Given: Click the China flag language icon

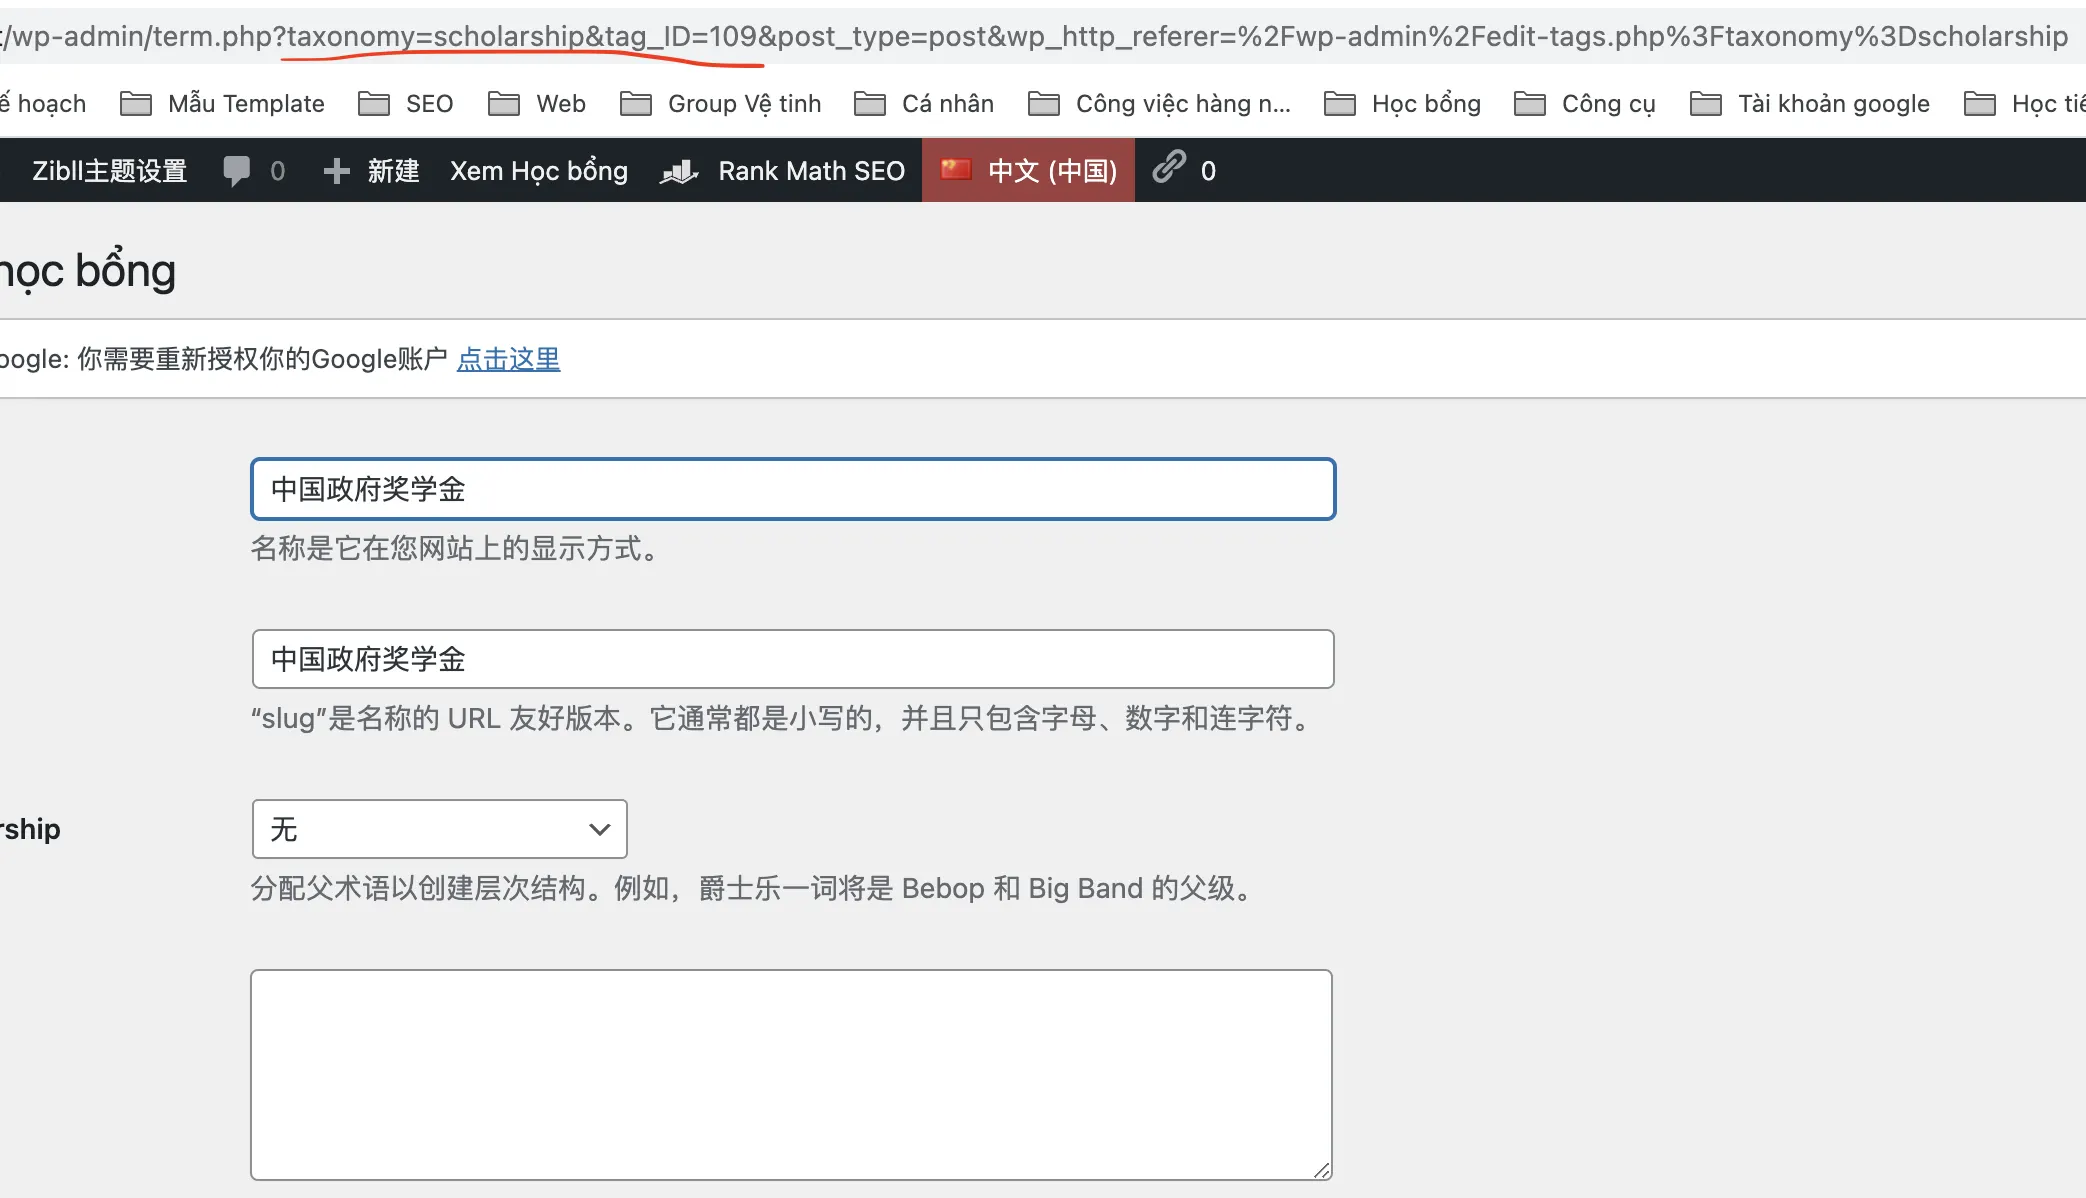Looking at the screenshot, I should tap(956, 169).
